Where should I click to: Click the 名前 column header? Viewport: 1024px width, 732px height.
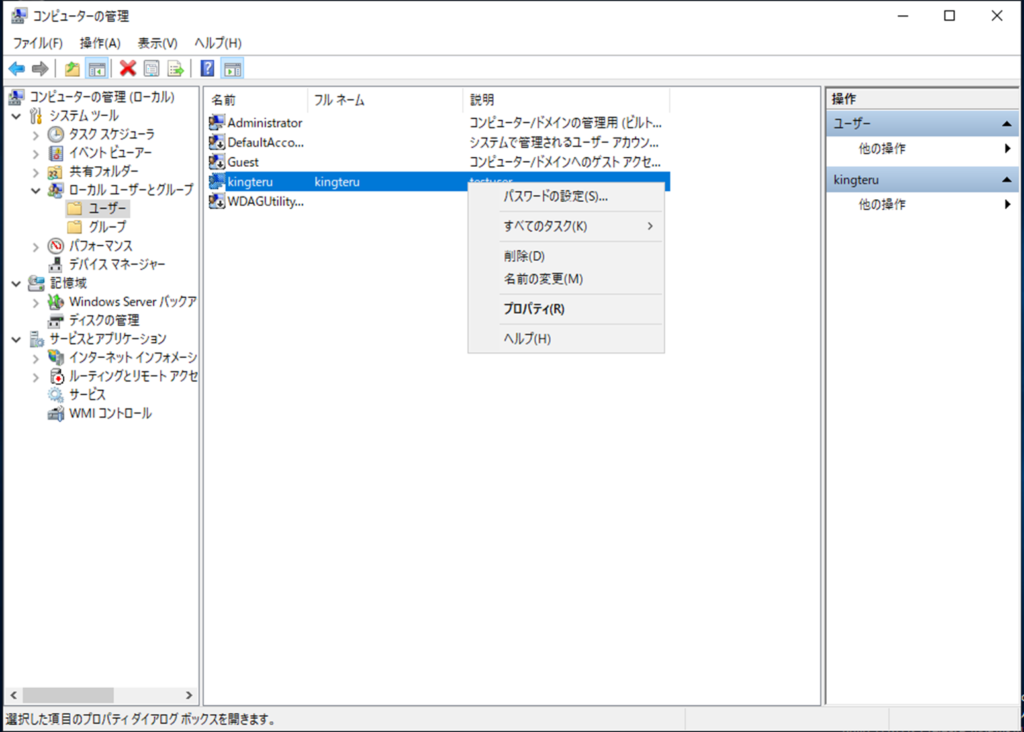click(x=255, y=100)
